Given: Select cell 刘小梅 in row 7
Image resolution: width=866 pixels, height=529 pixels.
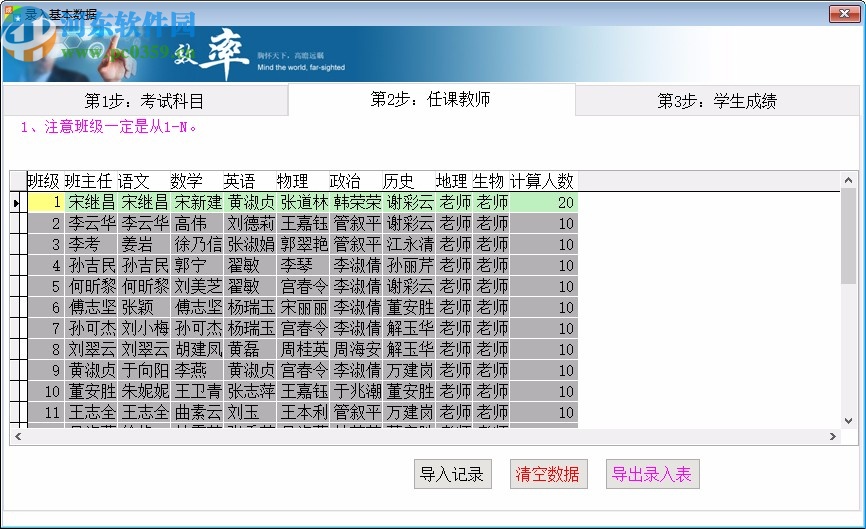Looking at the screenshot, I should click(144, 329).
